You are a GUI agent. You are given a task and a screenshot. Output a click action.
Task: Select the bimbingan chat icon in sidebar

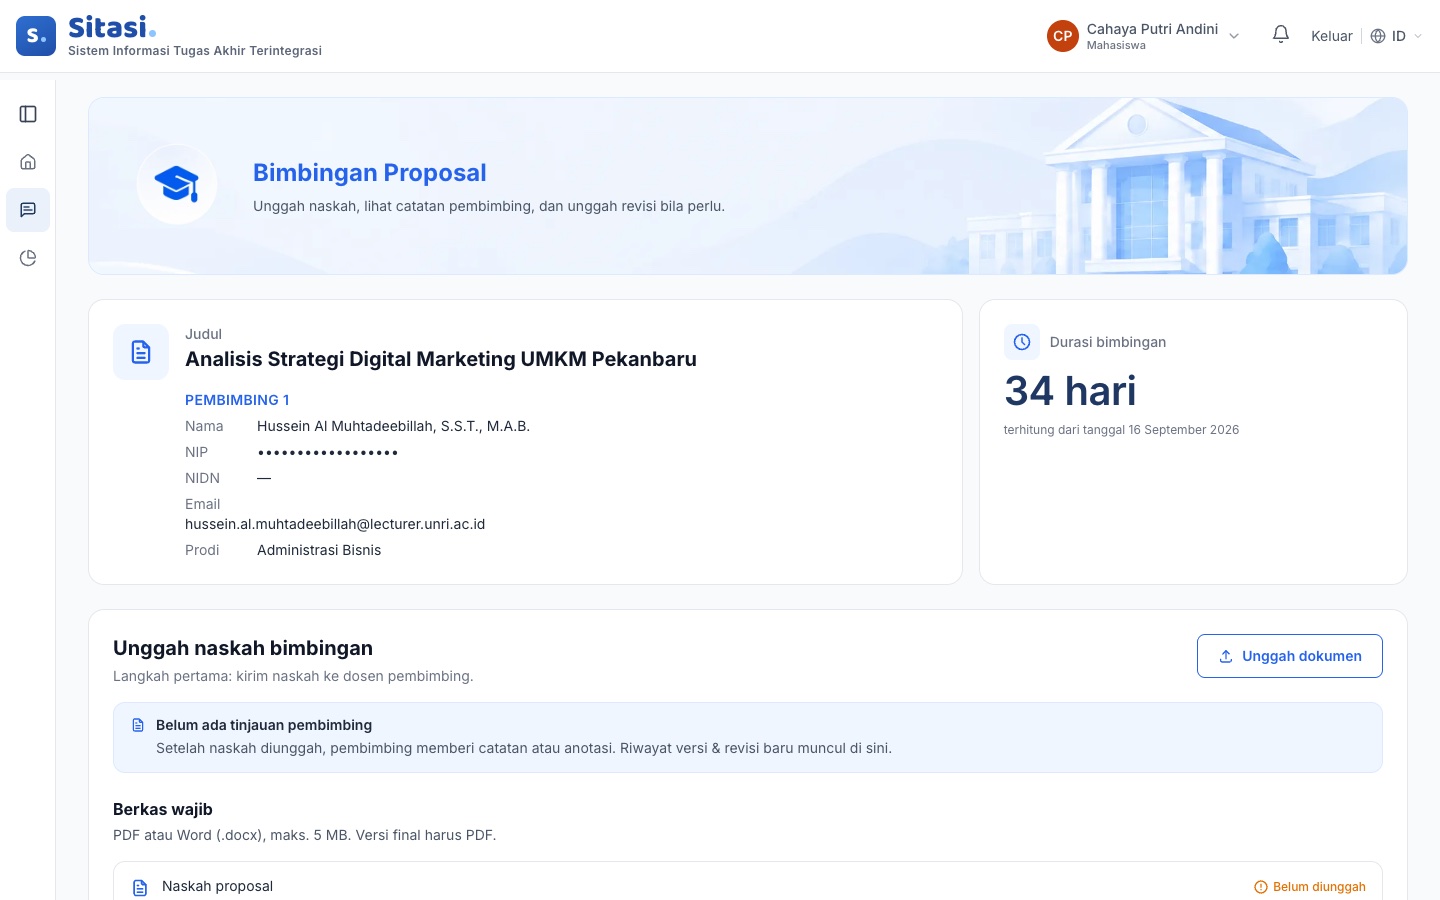[28, 210]
